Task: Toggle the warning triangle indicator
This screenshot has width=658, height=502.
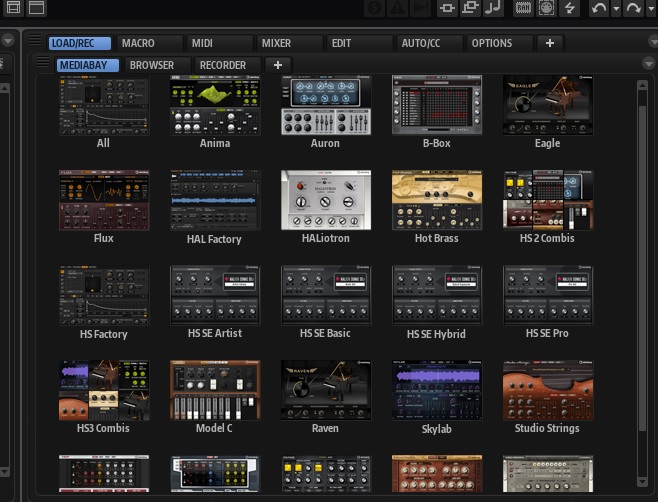Action: coord(397,8)
